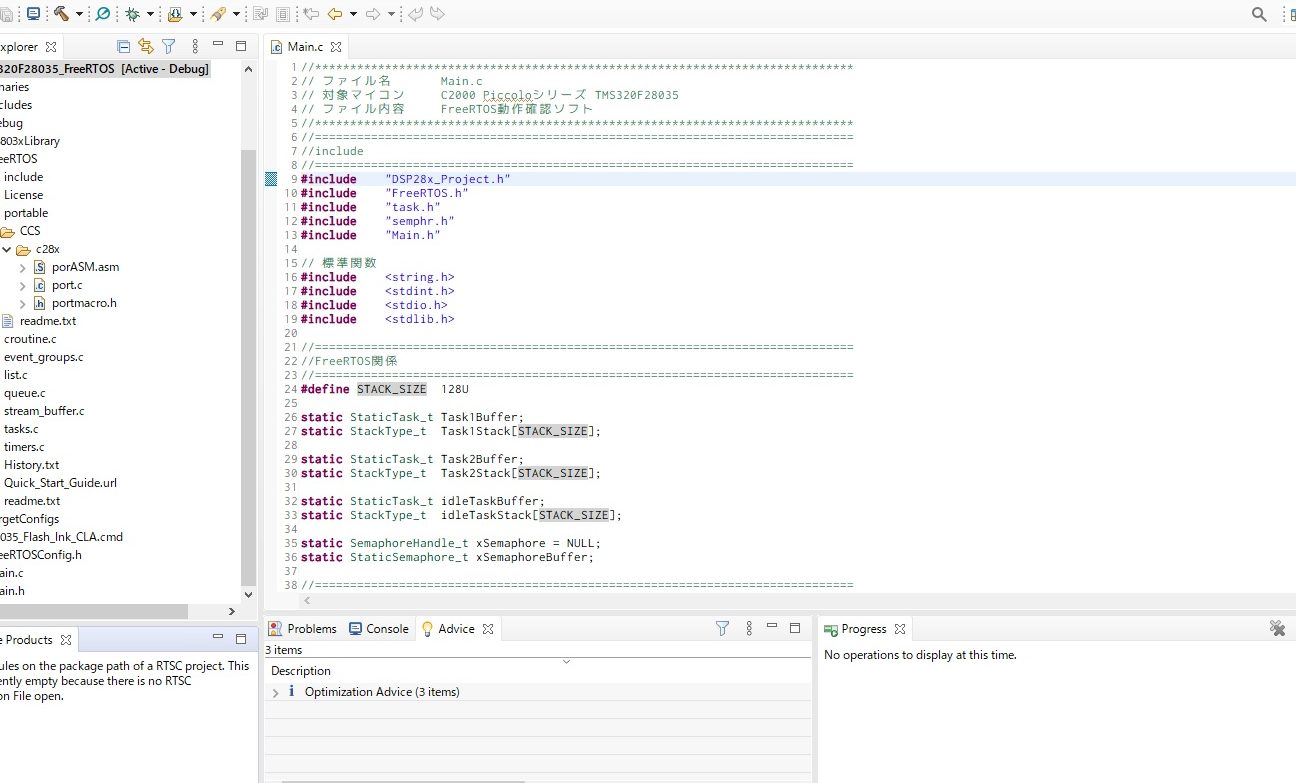Select stream_buffer.c file
The width and height of the screenshot is (1296, 783).
(44, 411)
